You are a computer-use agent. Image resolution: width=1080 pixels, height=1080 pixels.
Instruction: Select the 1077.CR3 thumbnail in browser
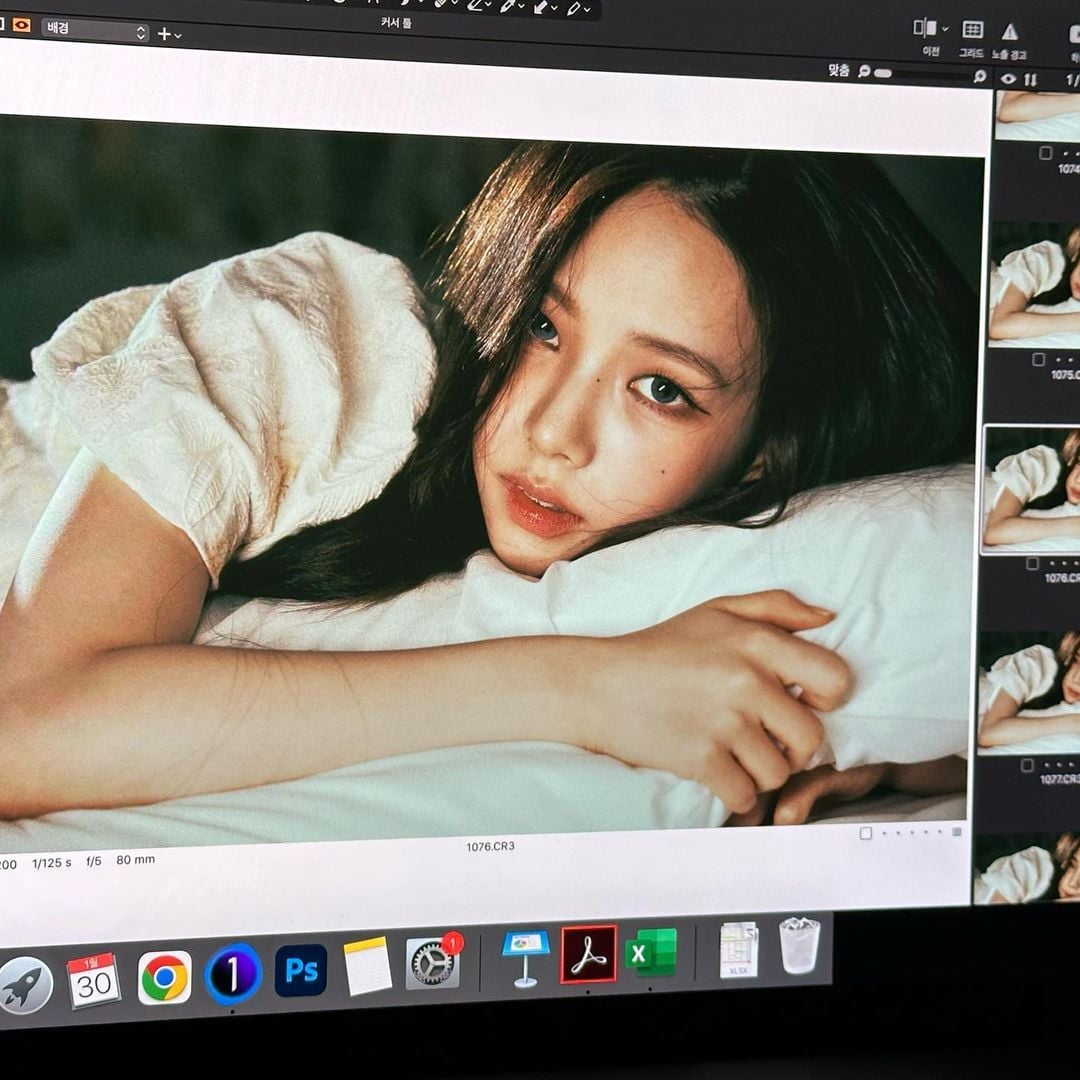point(1028,692)
